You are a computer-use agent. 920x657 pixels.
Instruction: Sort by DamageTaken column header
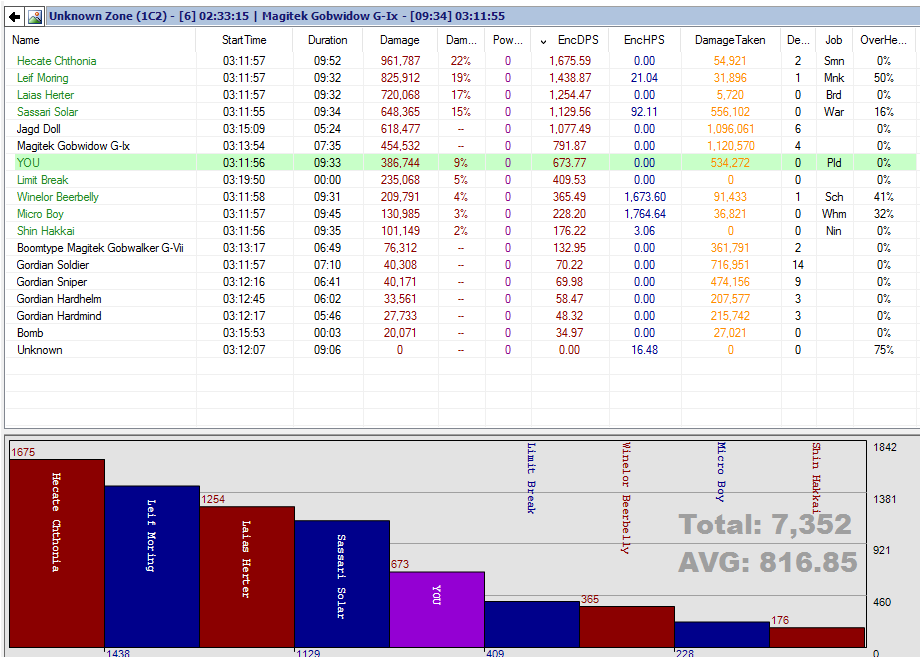coord(730,40)
